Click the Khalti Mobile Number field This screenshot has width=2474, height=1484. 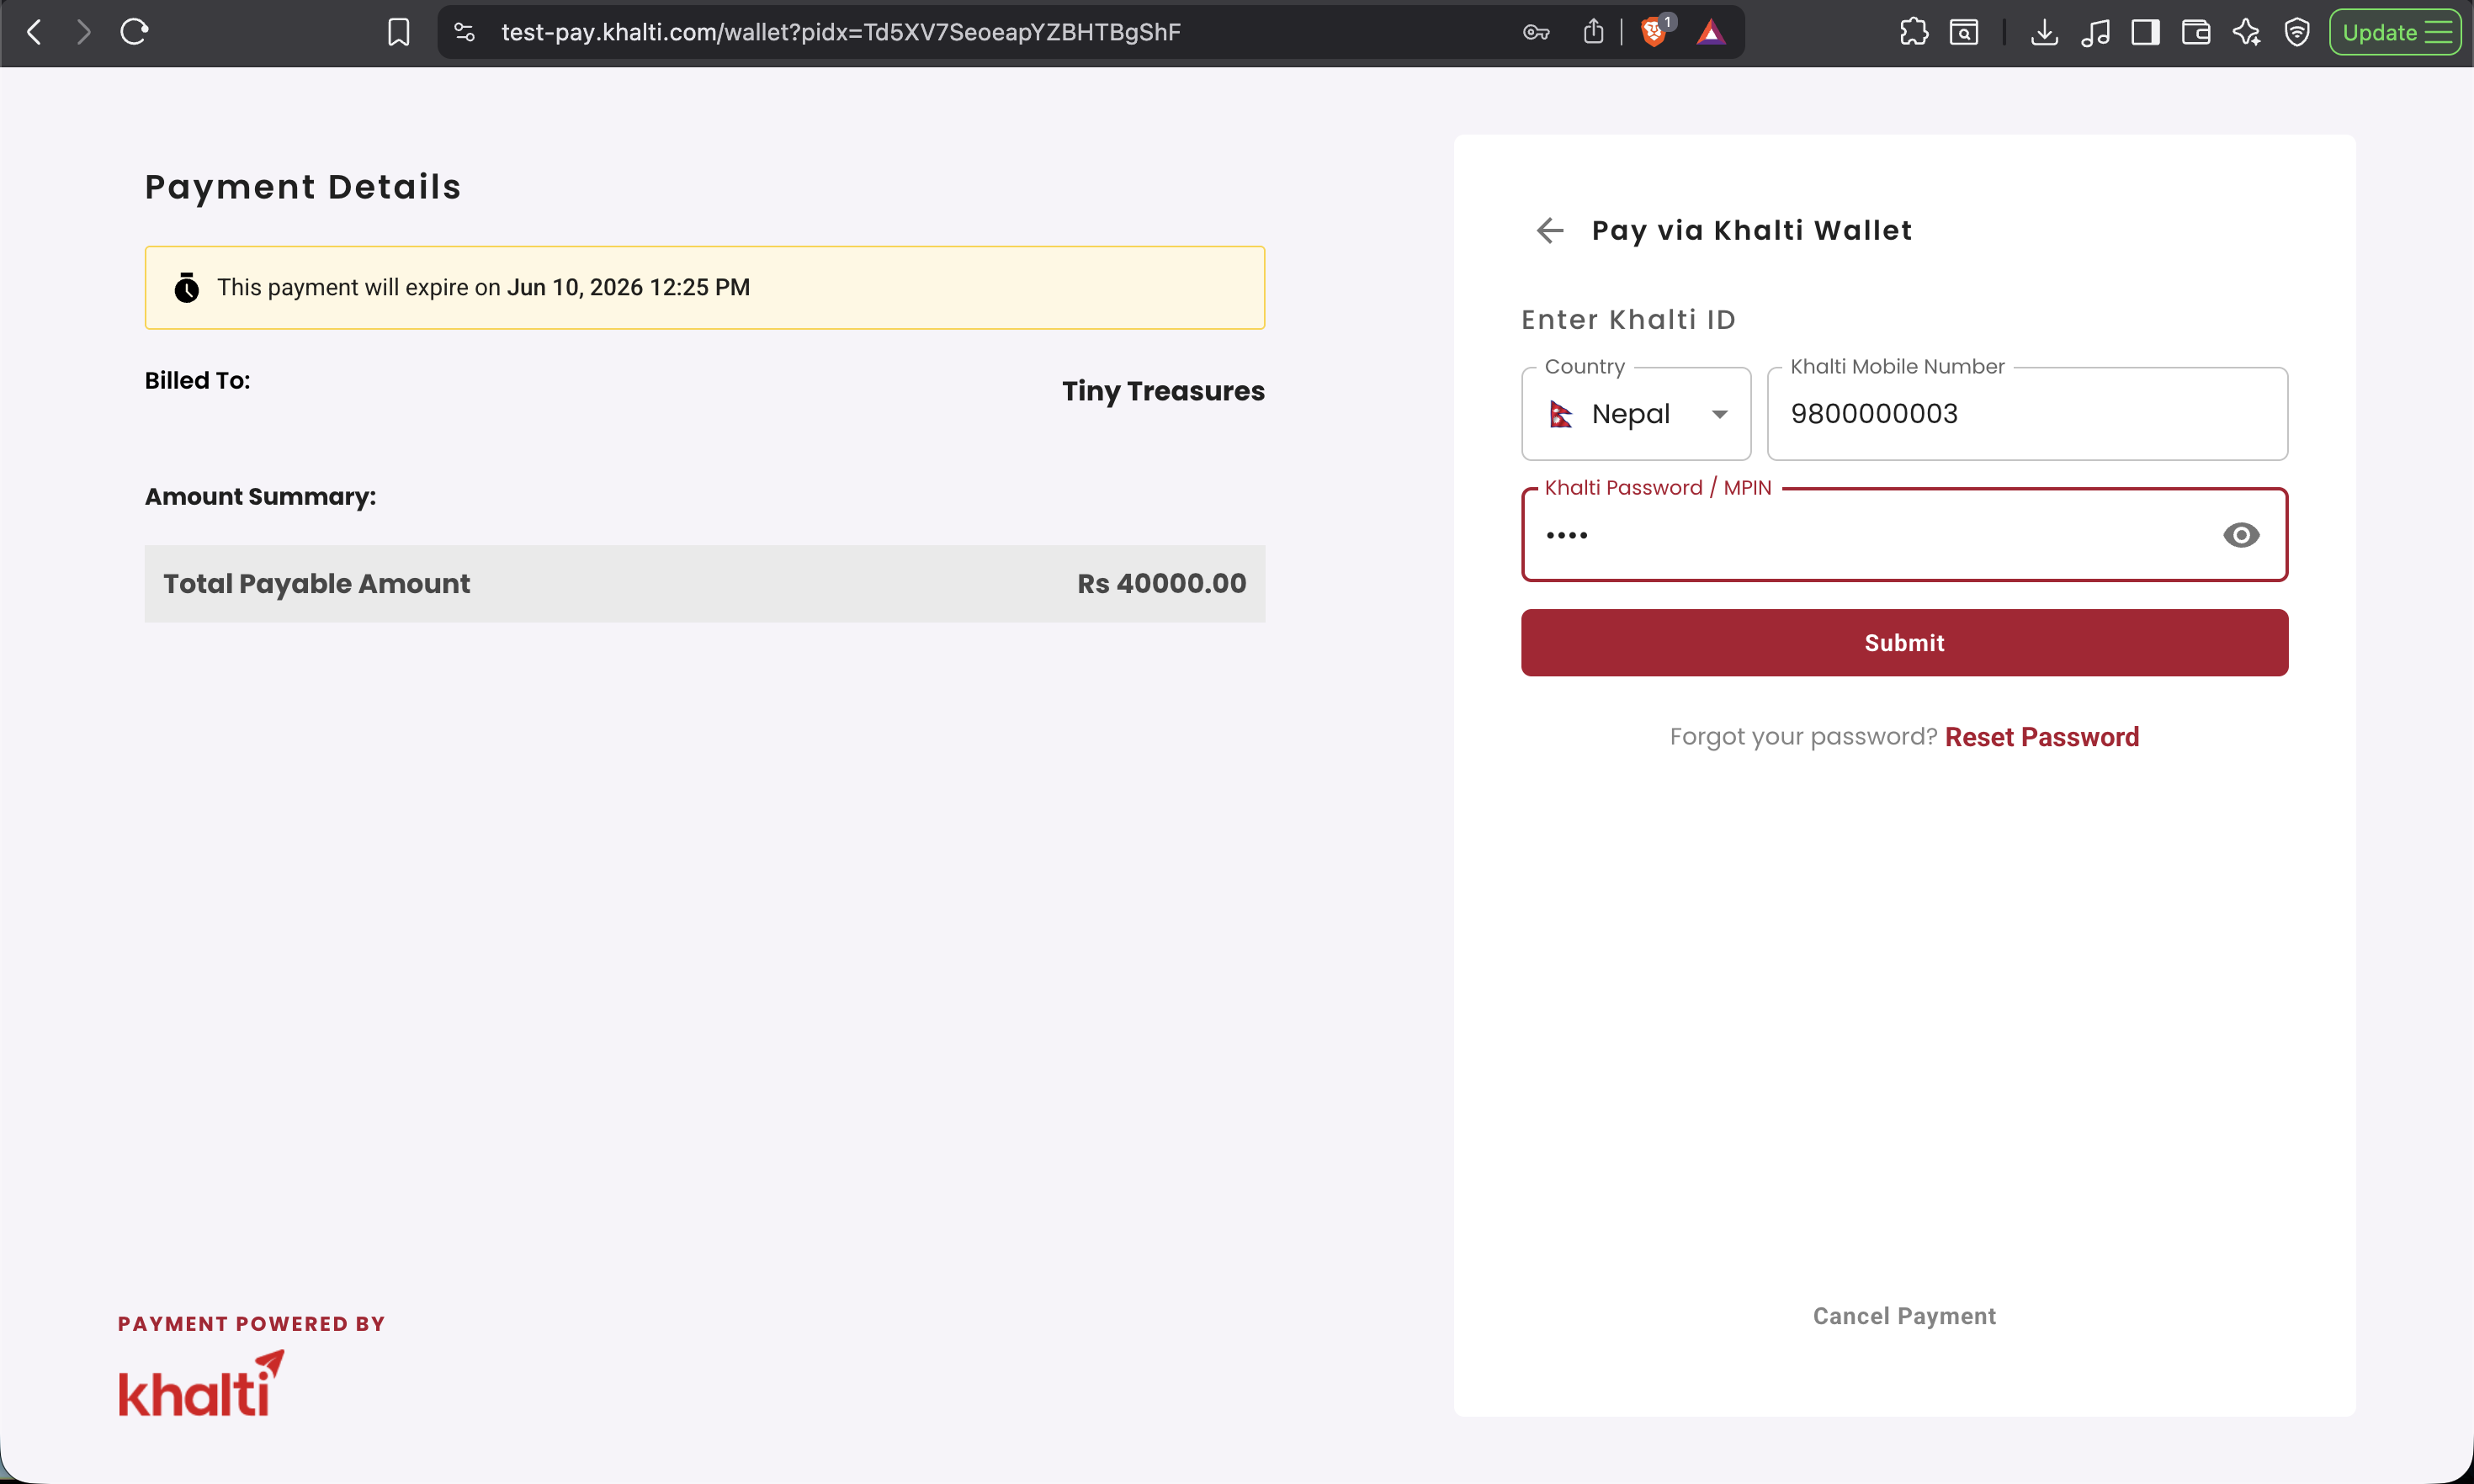[x=2027, y=413]
